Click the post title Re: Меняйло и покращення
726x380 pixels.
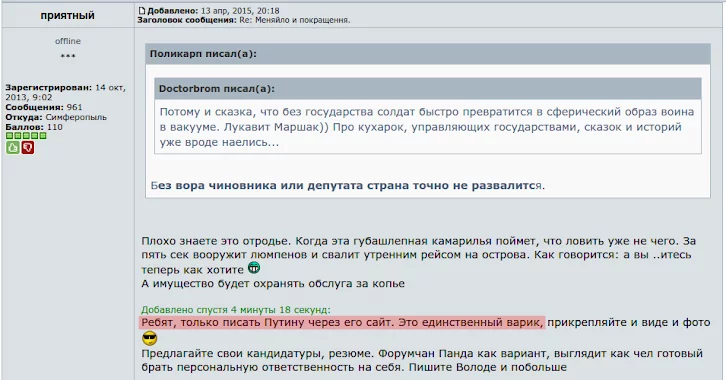point(294,20)
